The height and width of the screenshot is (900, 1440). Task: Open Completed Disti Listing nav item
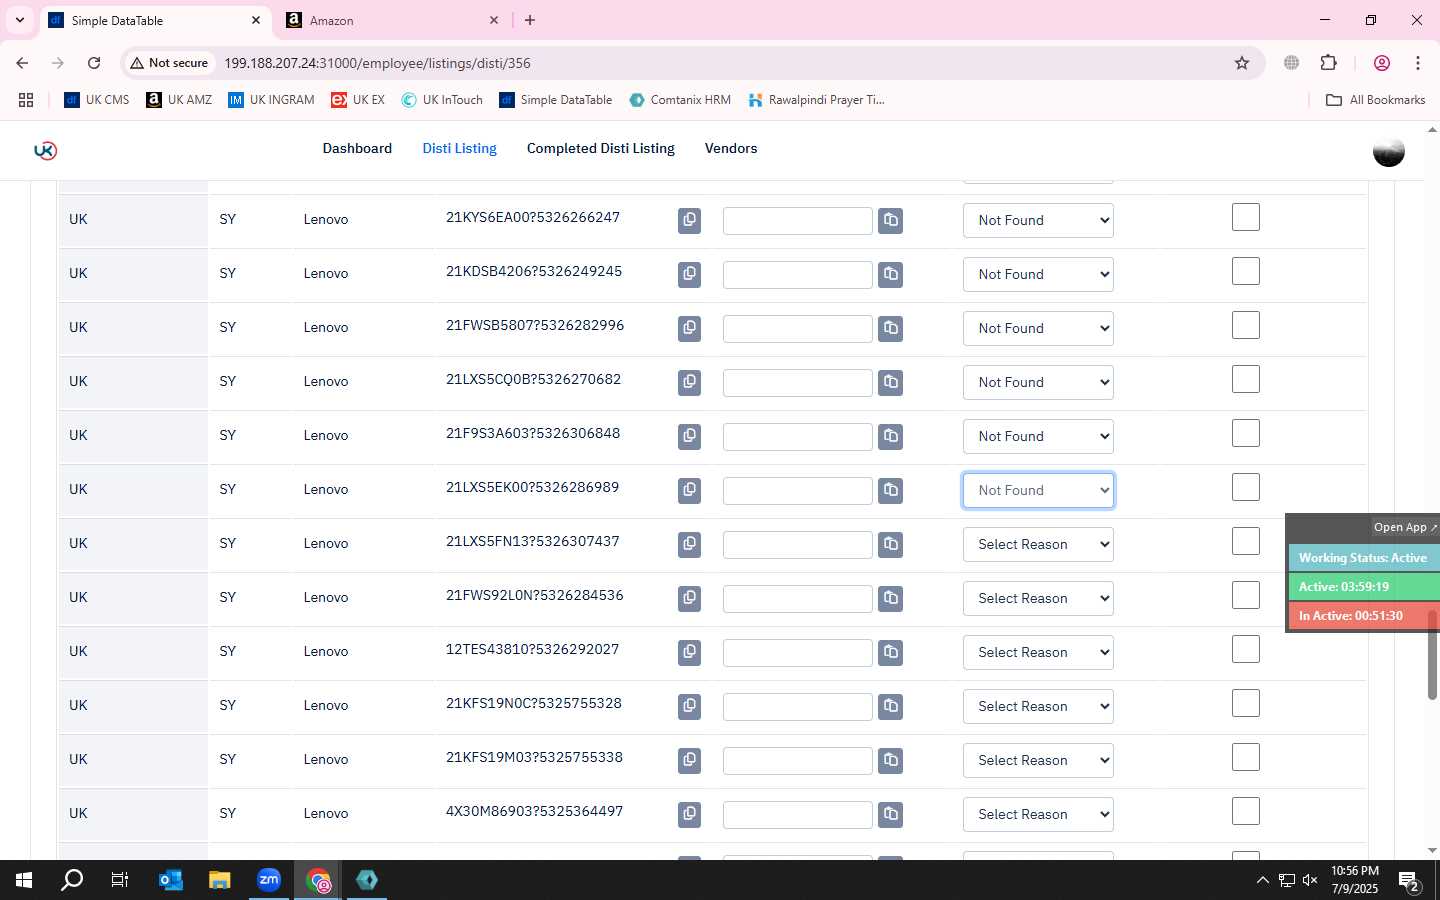point(601,148)
